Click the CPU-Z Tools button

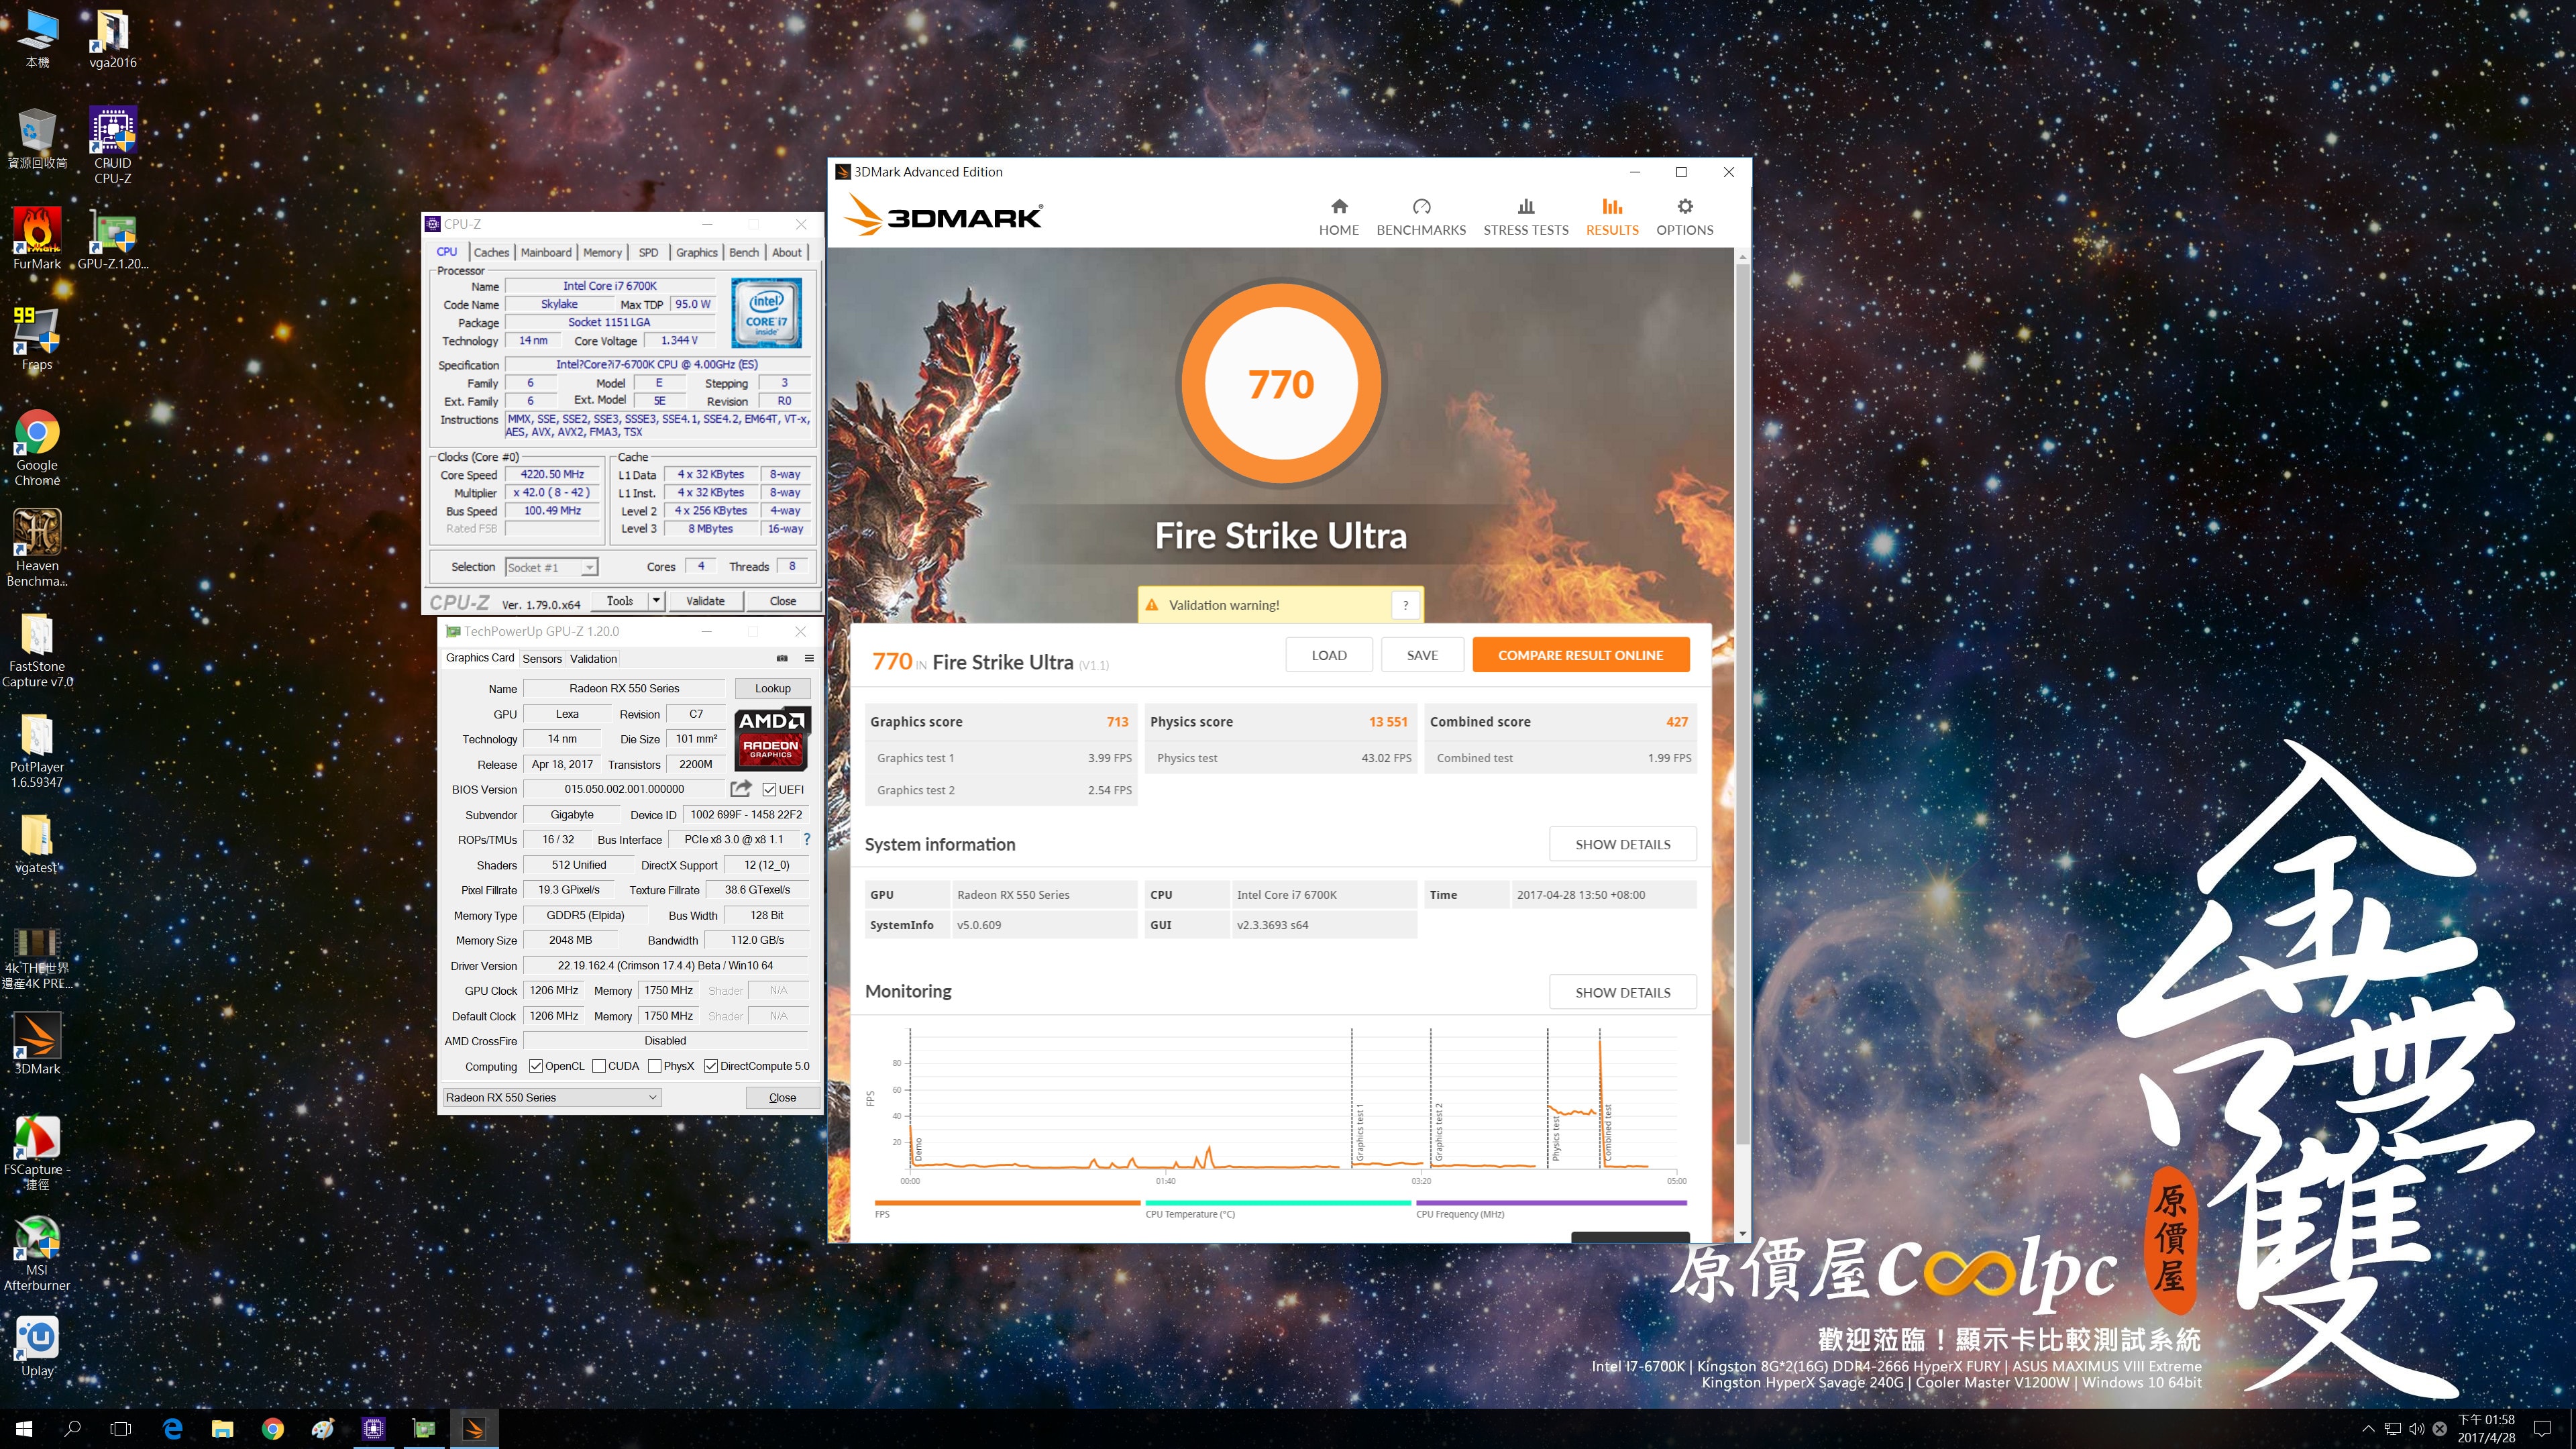tap(619, 600)
